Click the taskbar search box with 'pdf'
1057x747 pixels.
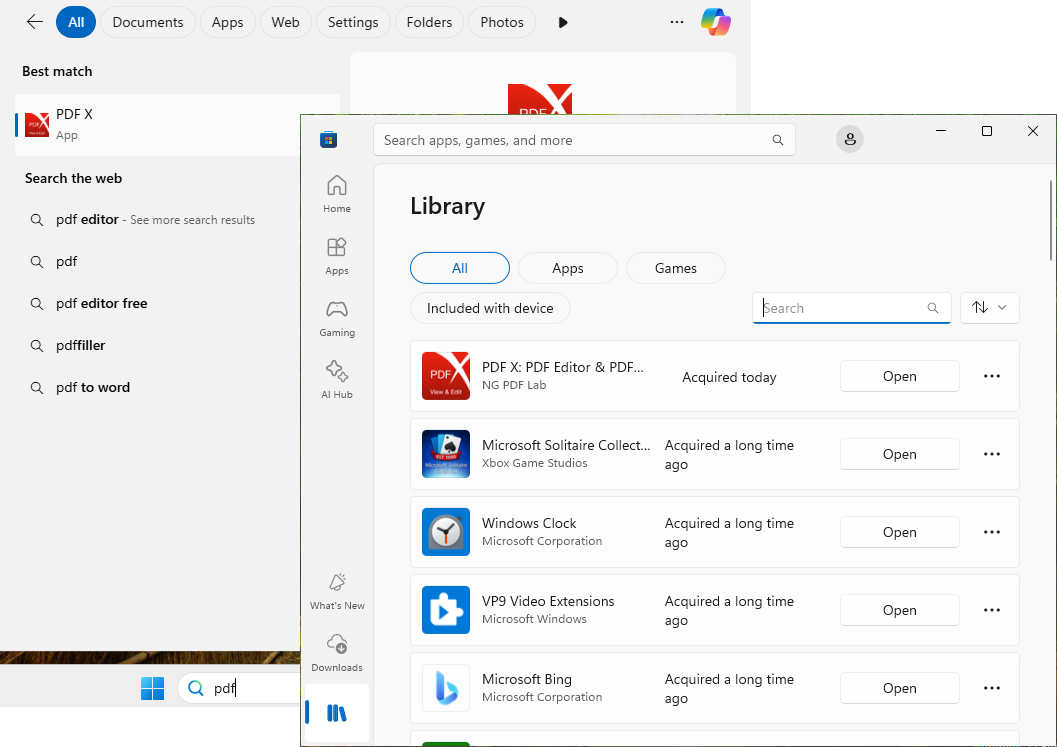point(239,688)
